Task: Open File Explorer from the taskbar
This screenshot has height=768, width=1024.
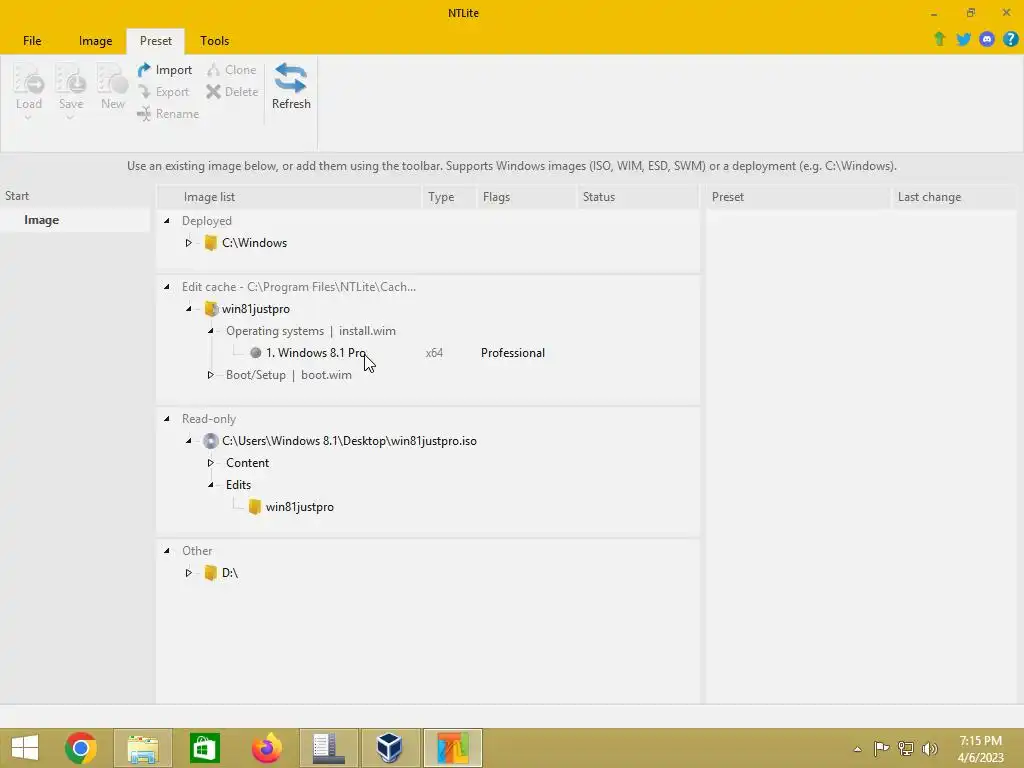Action: 143,748
